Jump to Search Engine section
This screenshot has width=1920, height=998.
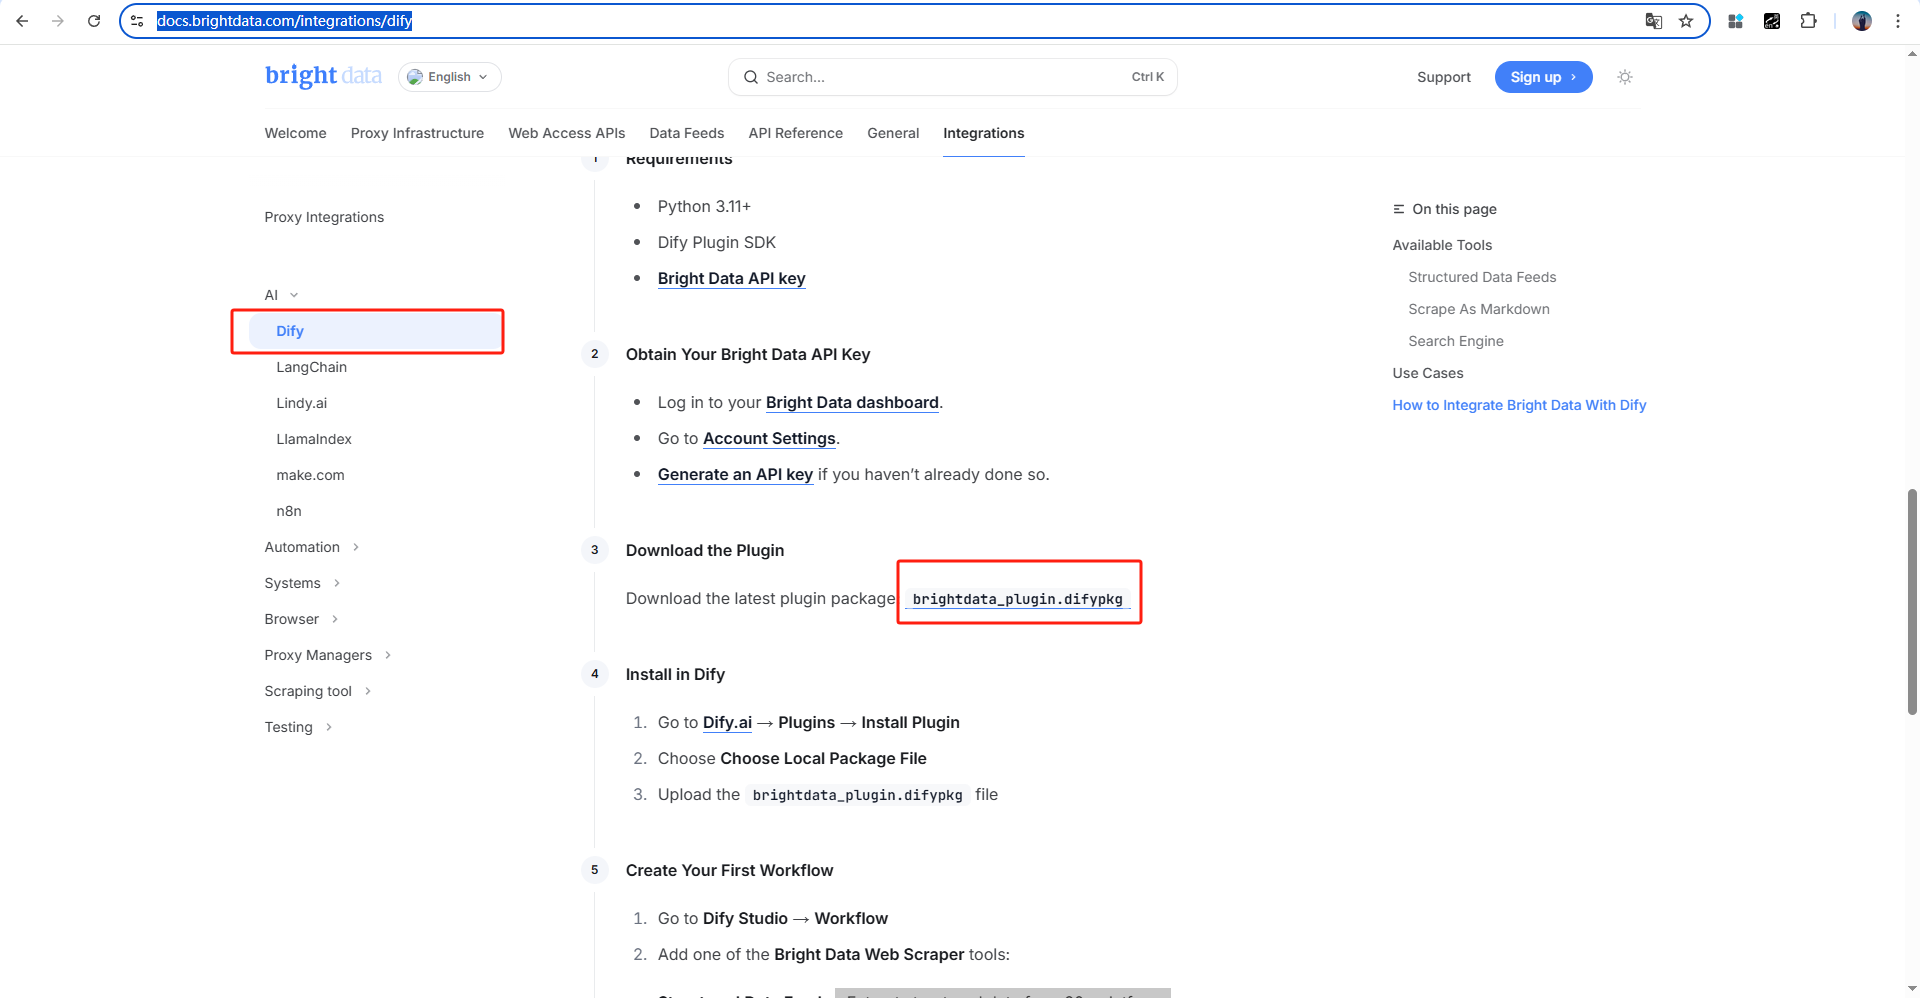coord(1455,341)
